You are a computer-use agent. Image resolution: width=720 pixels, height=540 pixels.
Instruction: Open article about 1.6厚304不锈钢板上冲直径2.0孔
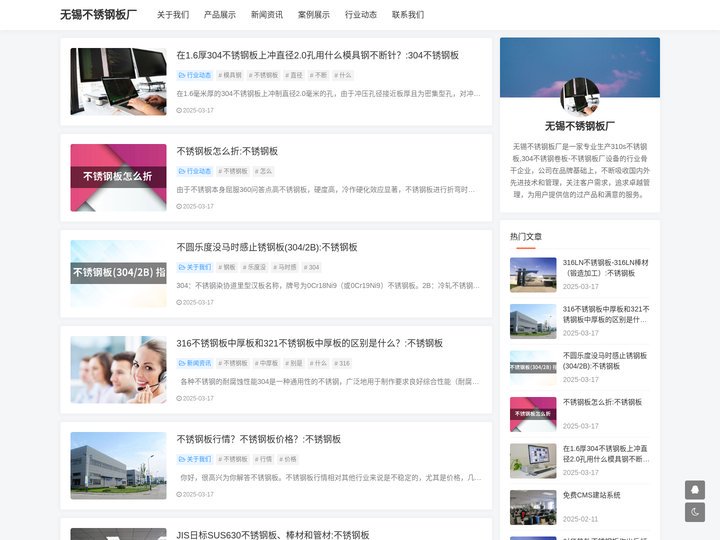coord(318,55)
